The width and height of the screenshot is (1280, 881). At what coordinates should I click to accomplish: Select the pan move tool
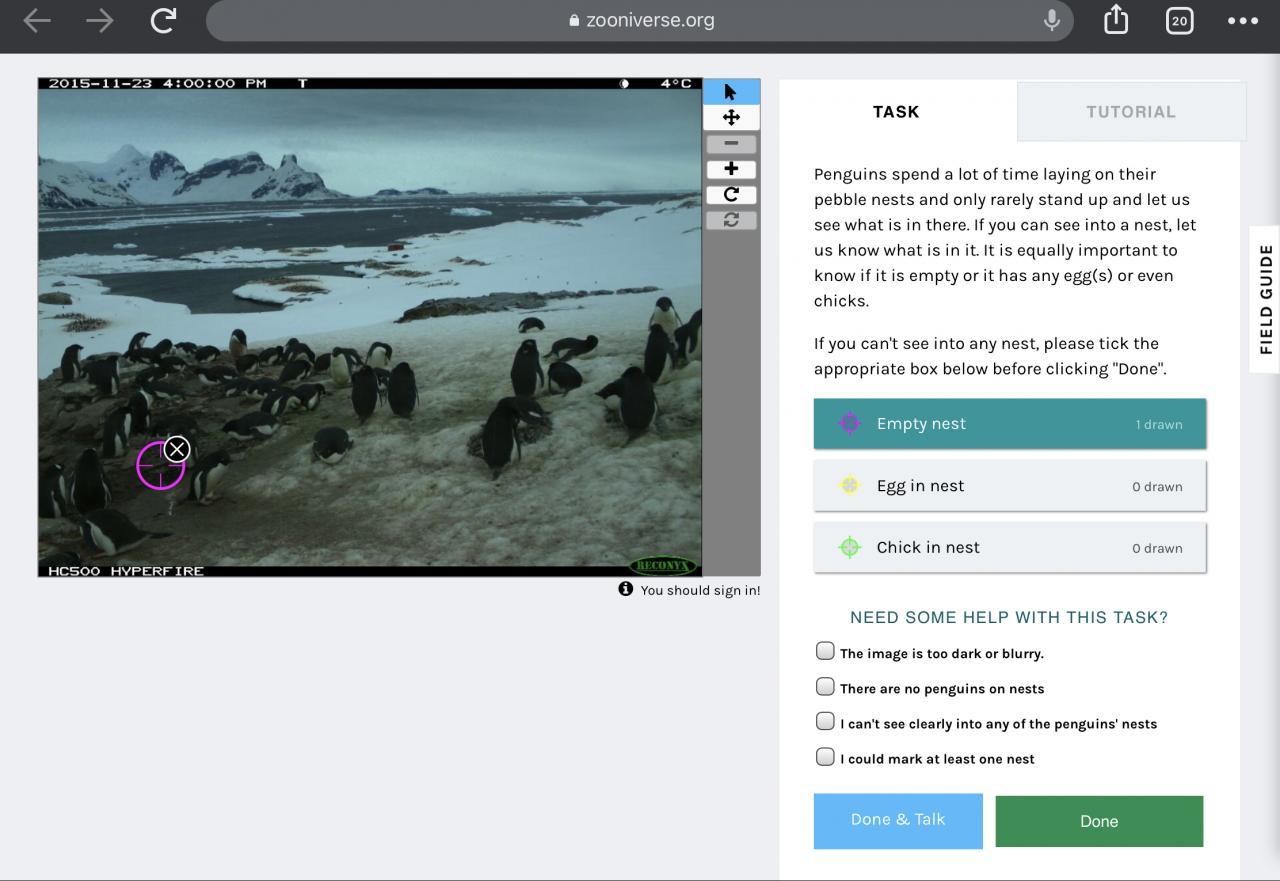pos(731,118)
